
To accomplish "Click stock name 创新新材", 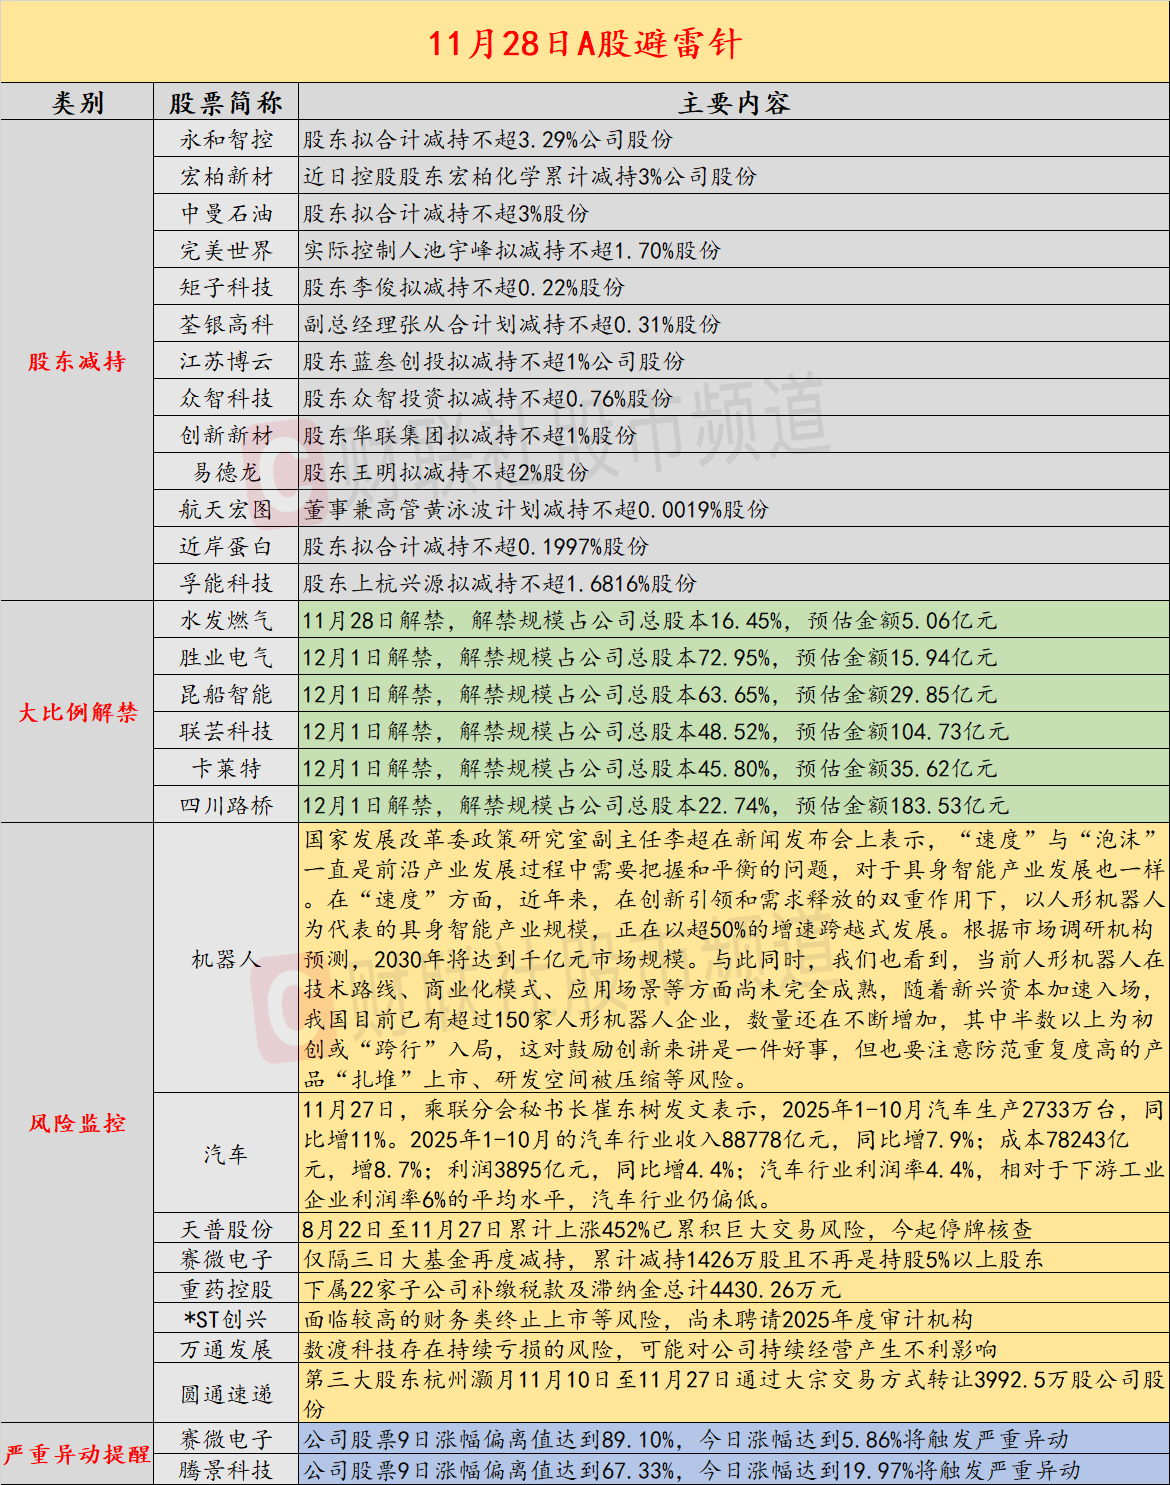I will [x=226, y=436].
